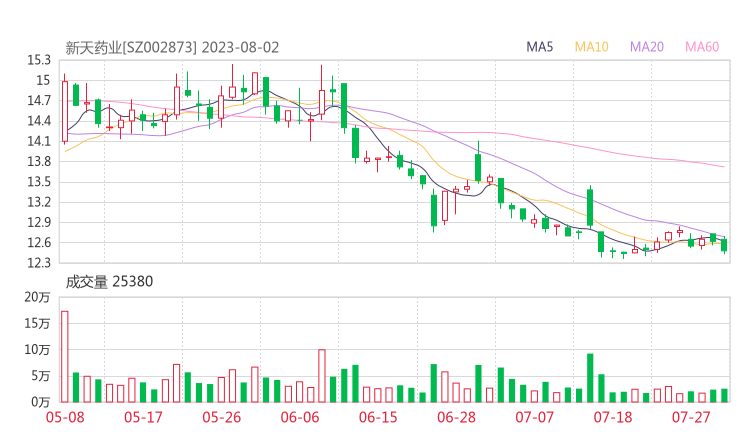Screen dimensions: 740x440
Task: Click the 12.3 price axis label
Action: [x=39, y=262]
